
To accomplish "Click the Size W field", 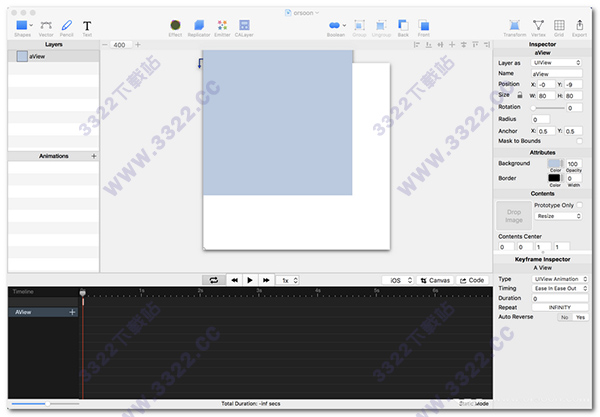I will 546,96.
